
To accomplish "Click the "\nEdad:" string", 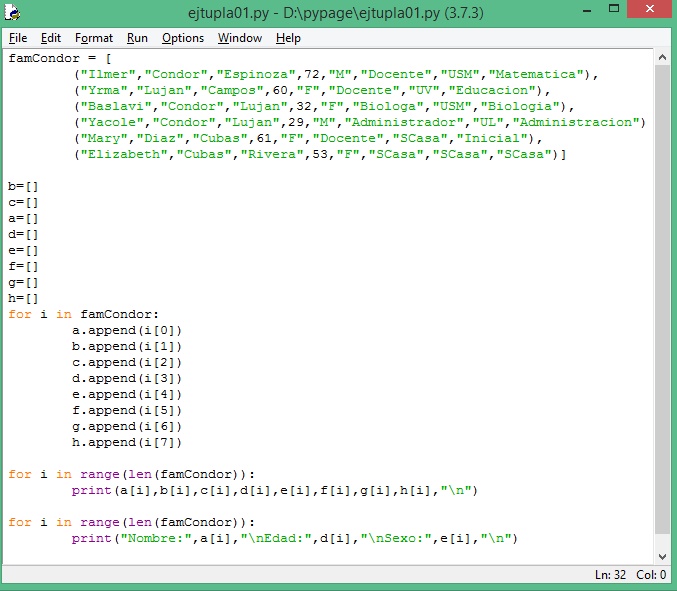I will tap(276, 538).
